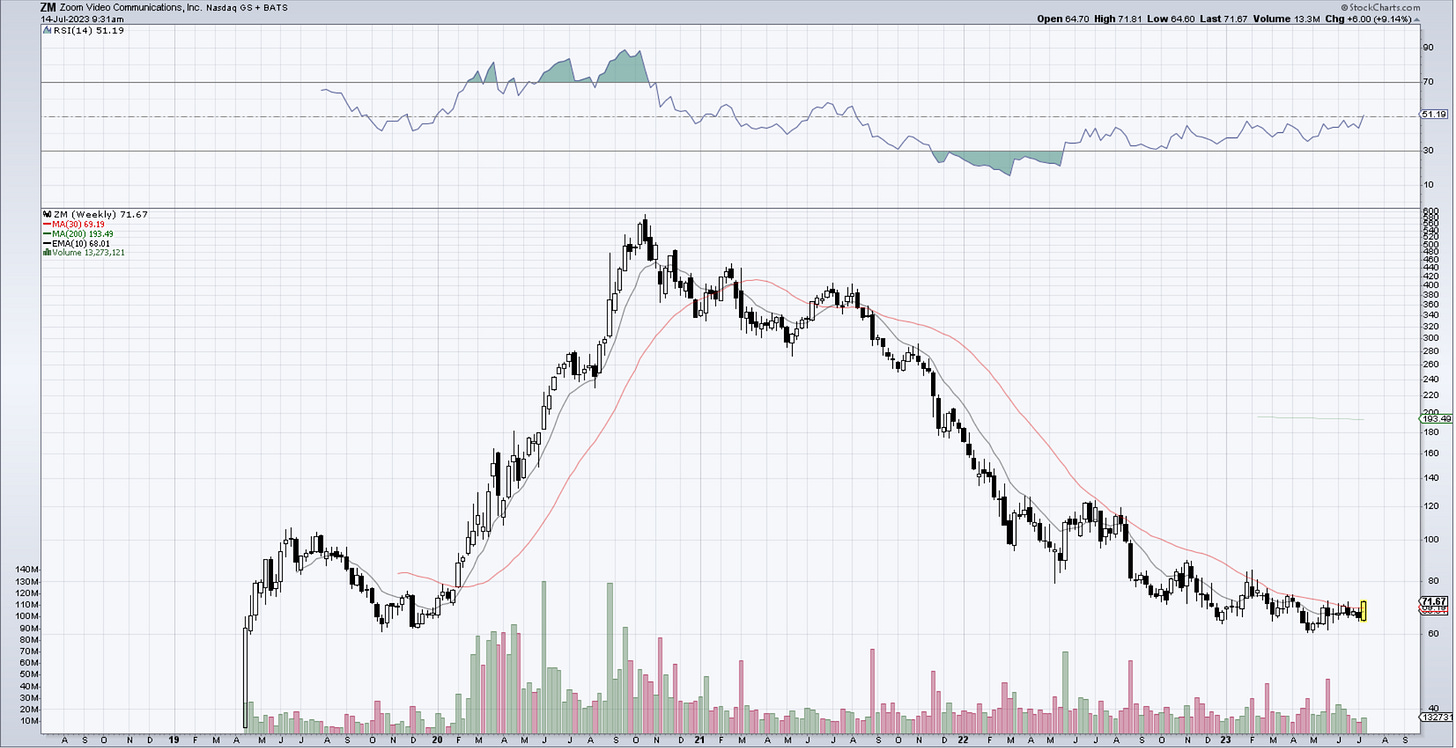Viewport: 1456px width, 748px height.
Task: Click the 20 year label on time axis
Action: pyautogui.click(x=437, y=741)
